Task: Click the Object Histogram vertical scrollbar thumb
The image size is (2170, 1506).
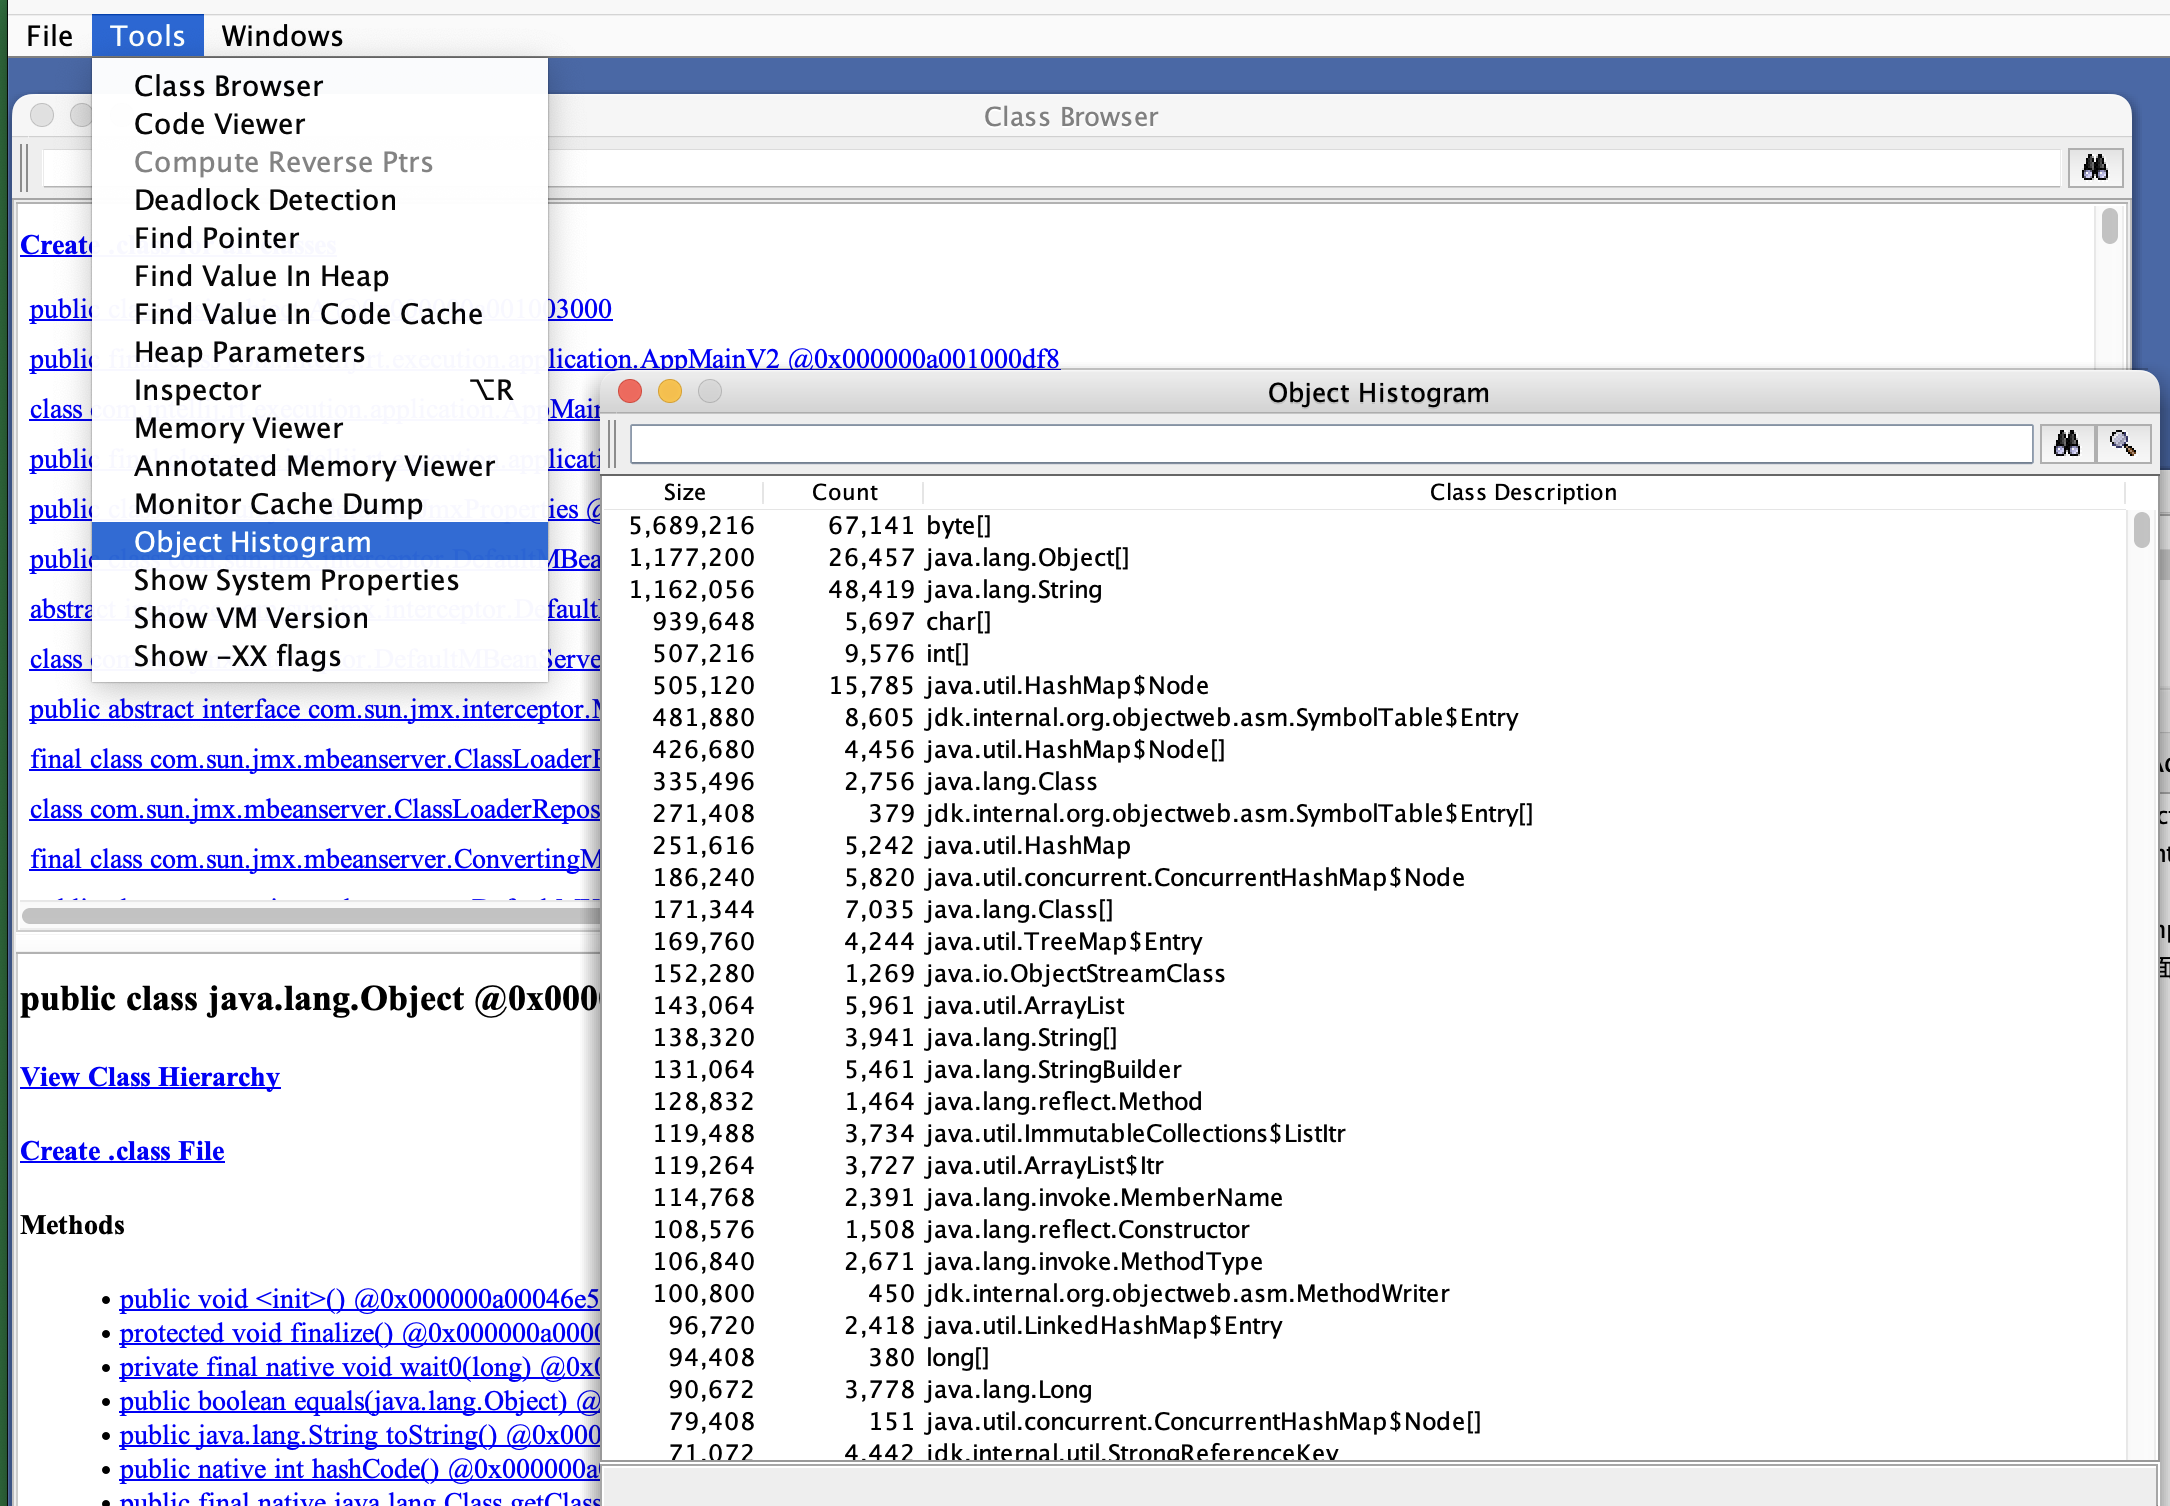Action: coord(2141,531)
